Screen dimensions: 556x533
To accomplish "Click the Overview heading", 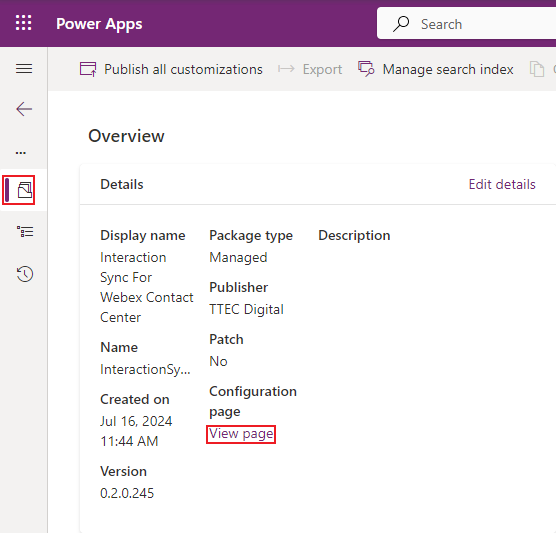I will pos(126,136).
